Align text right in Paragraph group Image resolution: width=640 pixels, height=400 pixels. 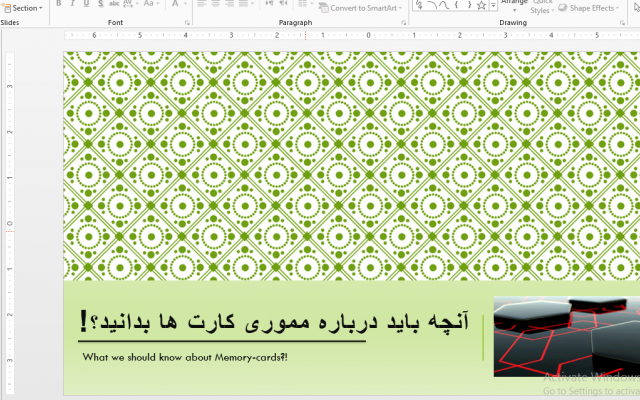(229, 4)
